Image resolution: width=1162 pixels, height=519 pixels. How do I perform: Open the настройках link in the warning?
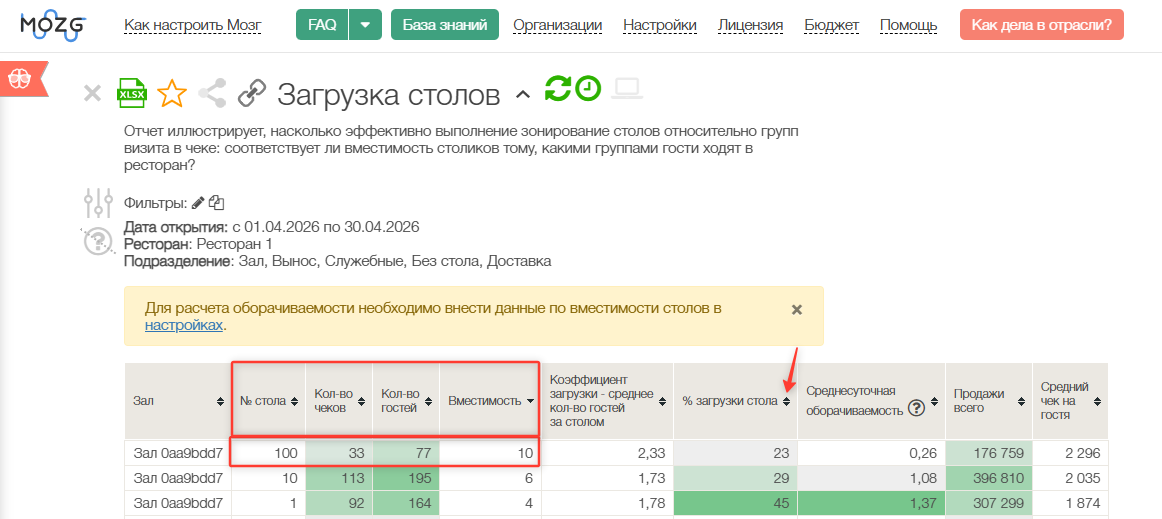(184, 325)
